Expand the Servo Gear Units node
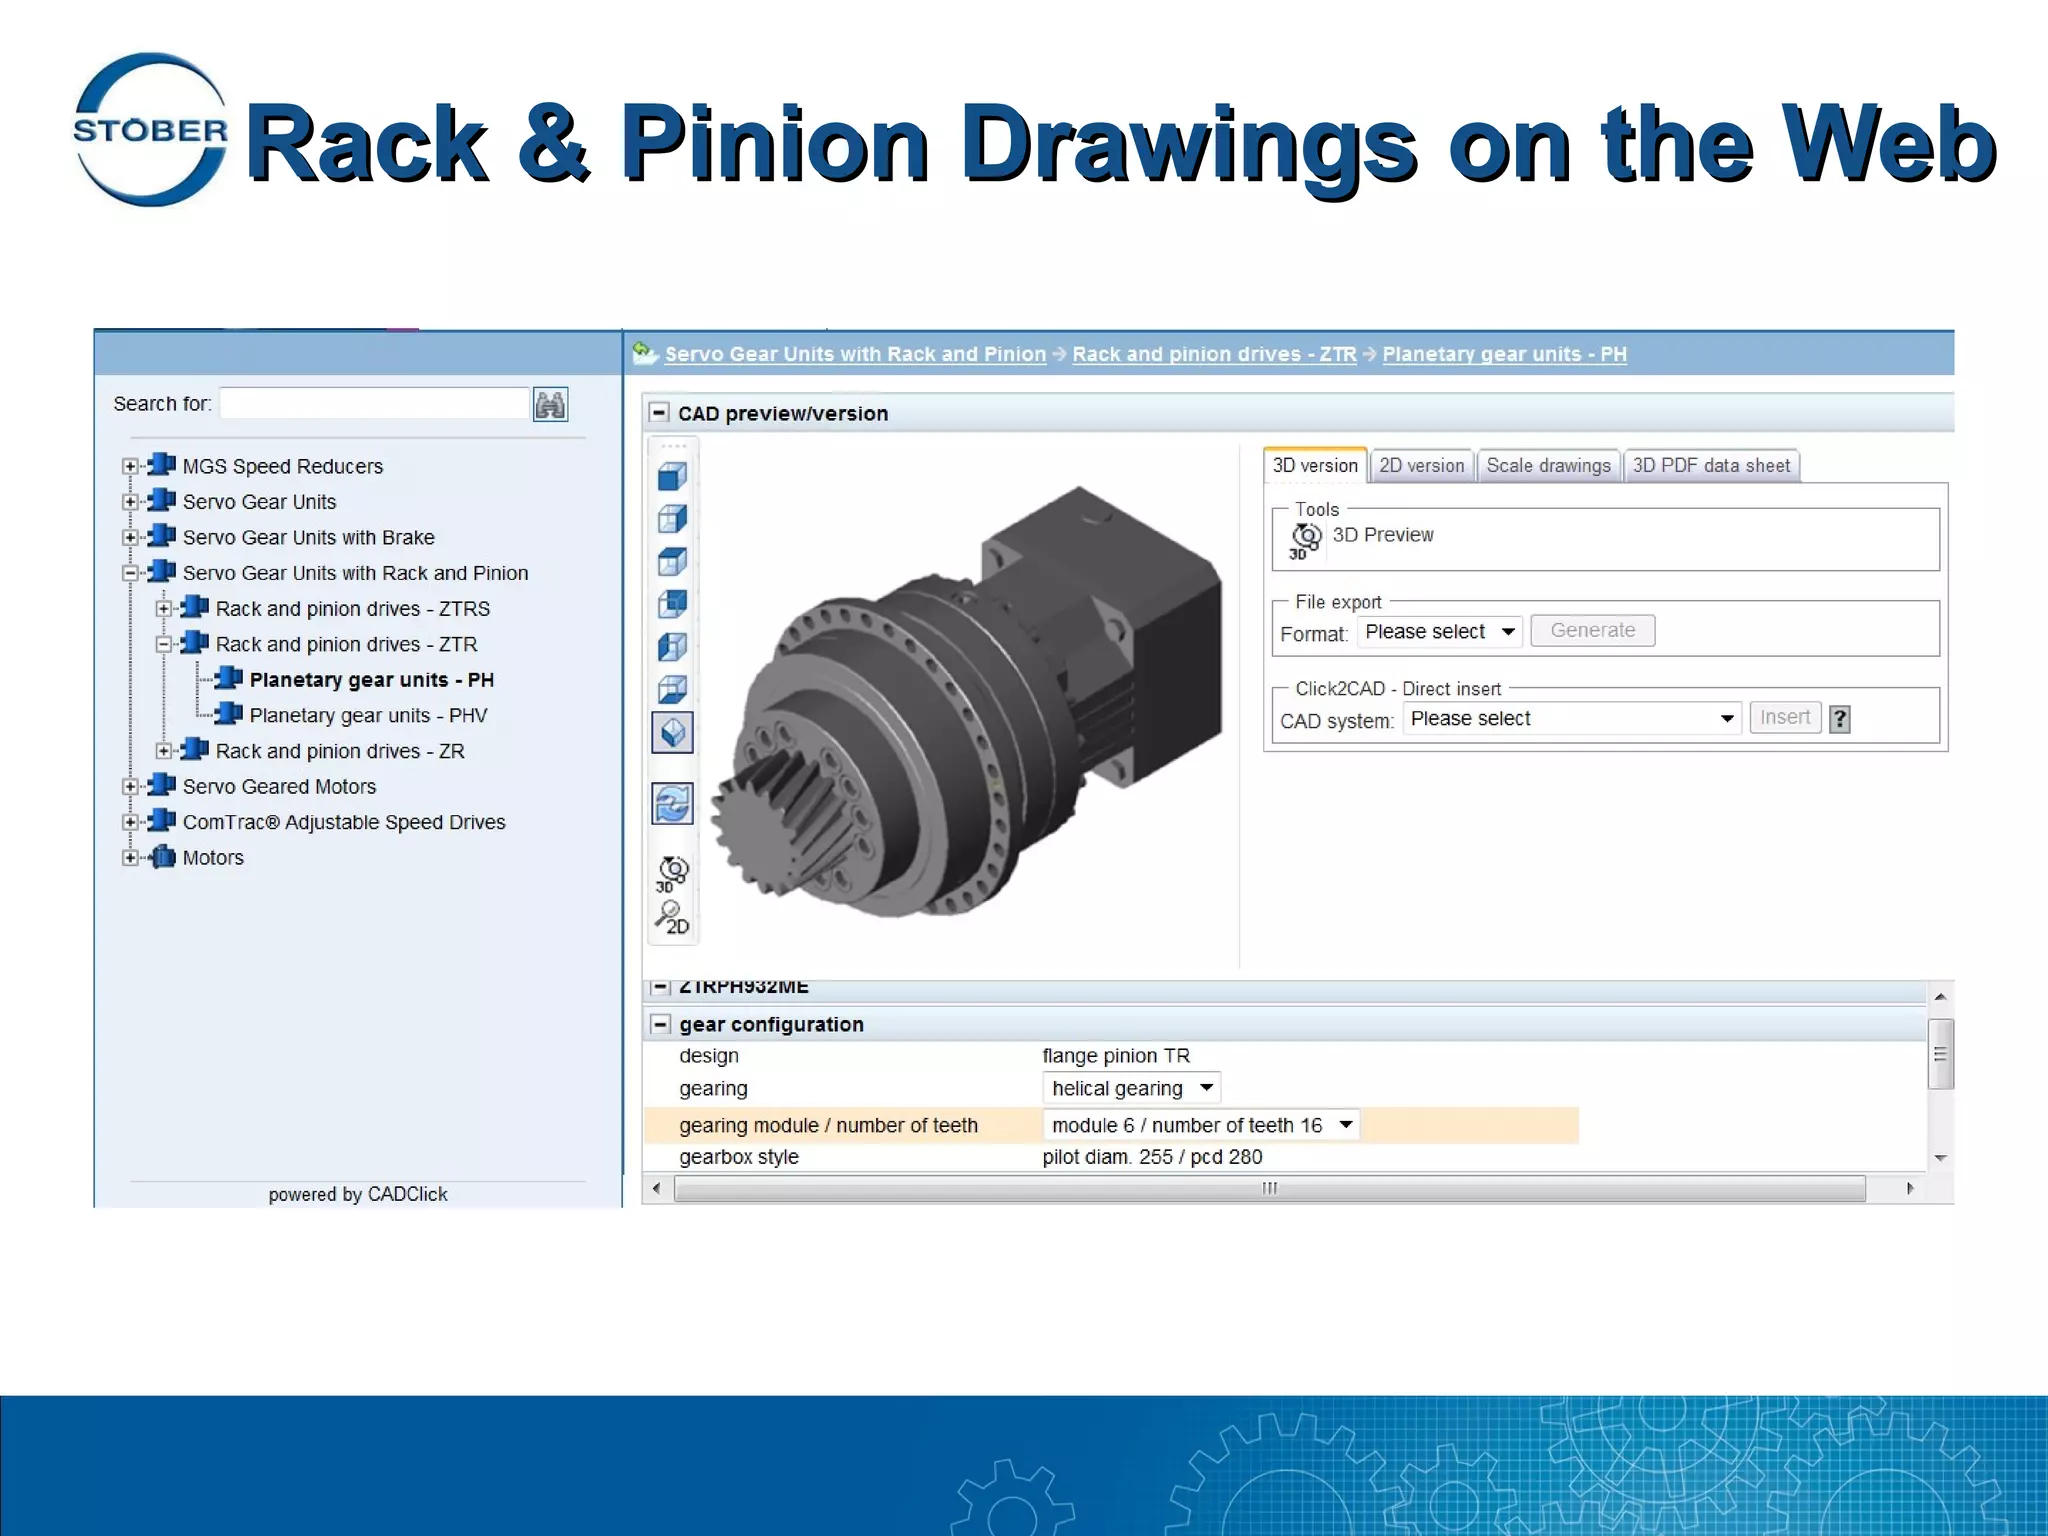Screen dimensions: 2048x1536 pyautogui.click(x=130, y=502)
